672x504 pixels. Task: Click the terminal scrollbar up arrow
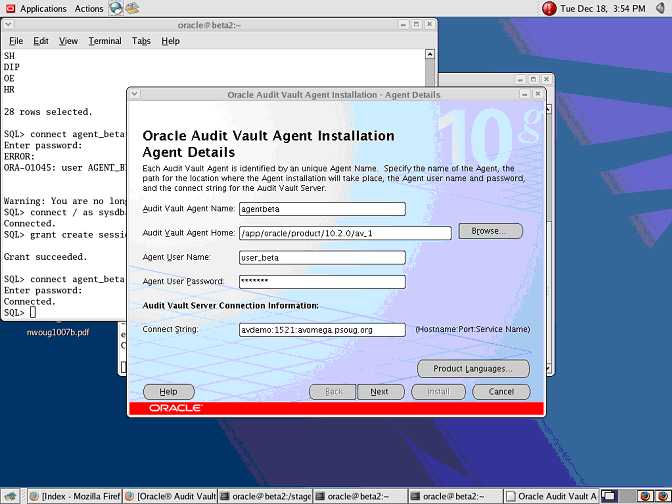[429, 54]
